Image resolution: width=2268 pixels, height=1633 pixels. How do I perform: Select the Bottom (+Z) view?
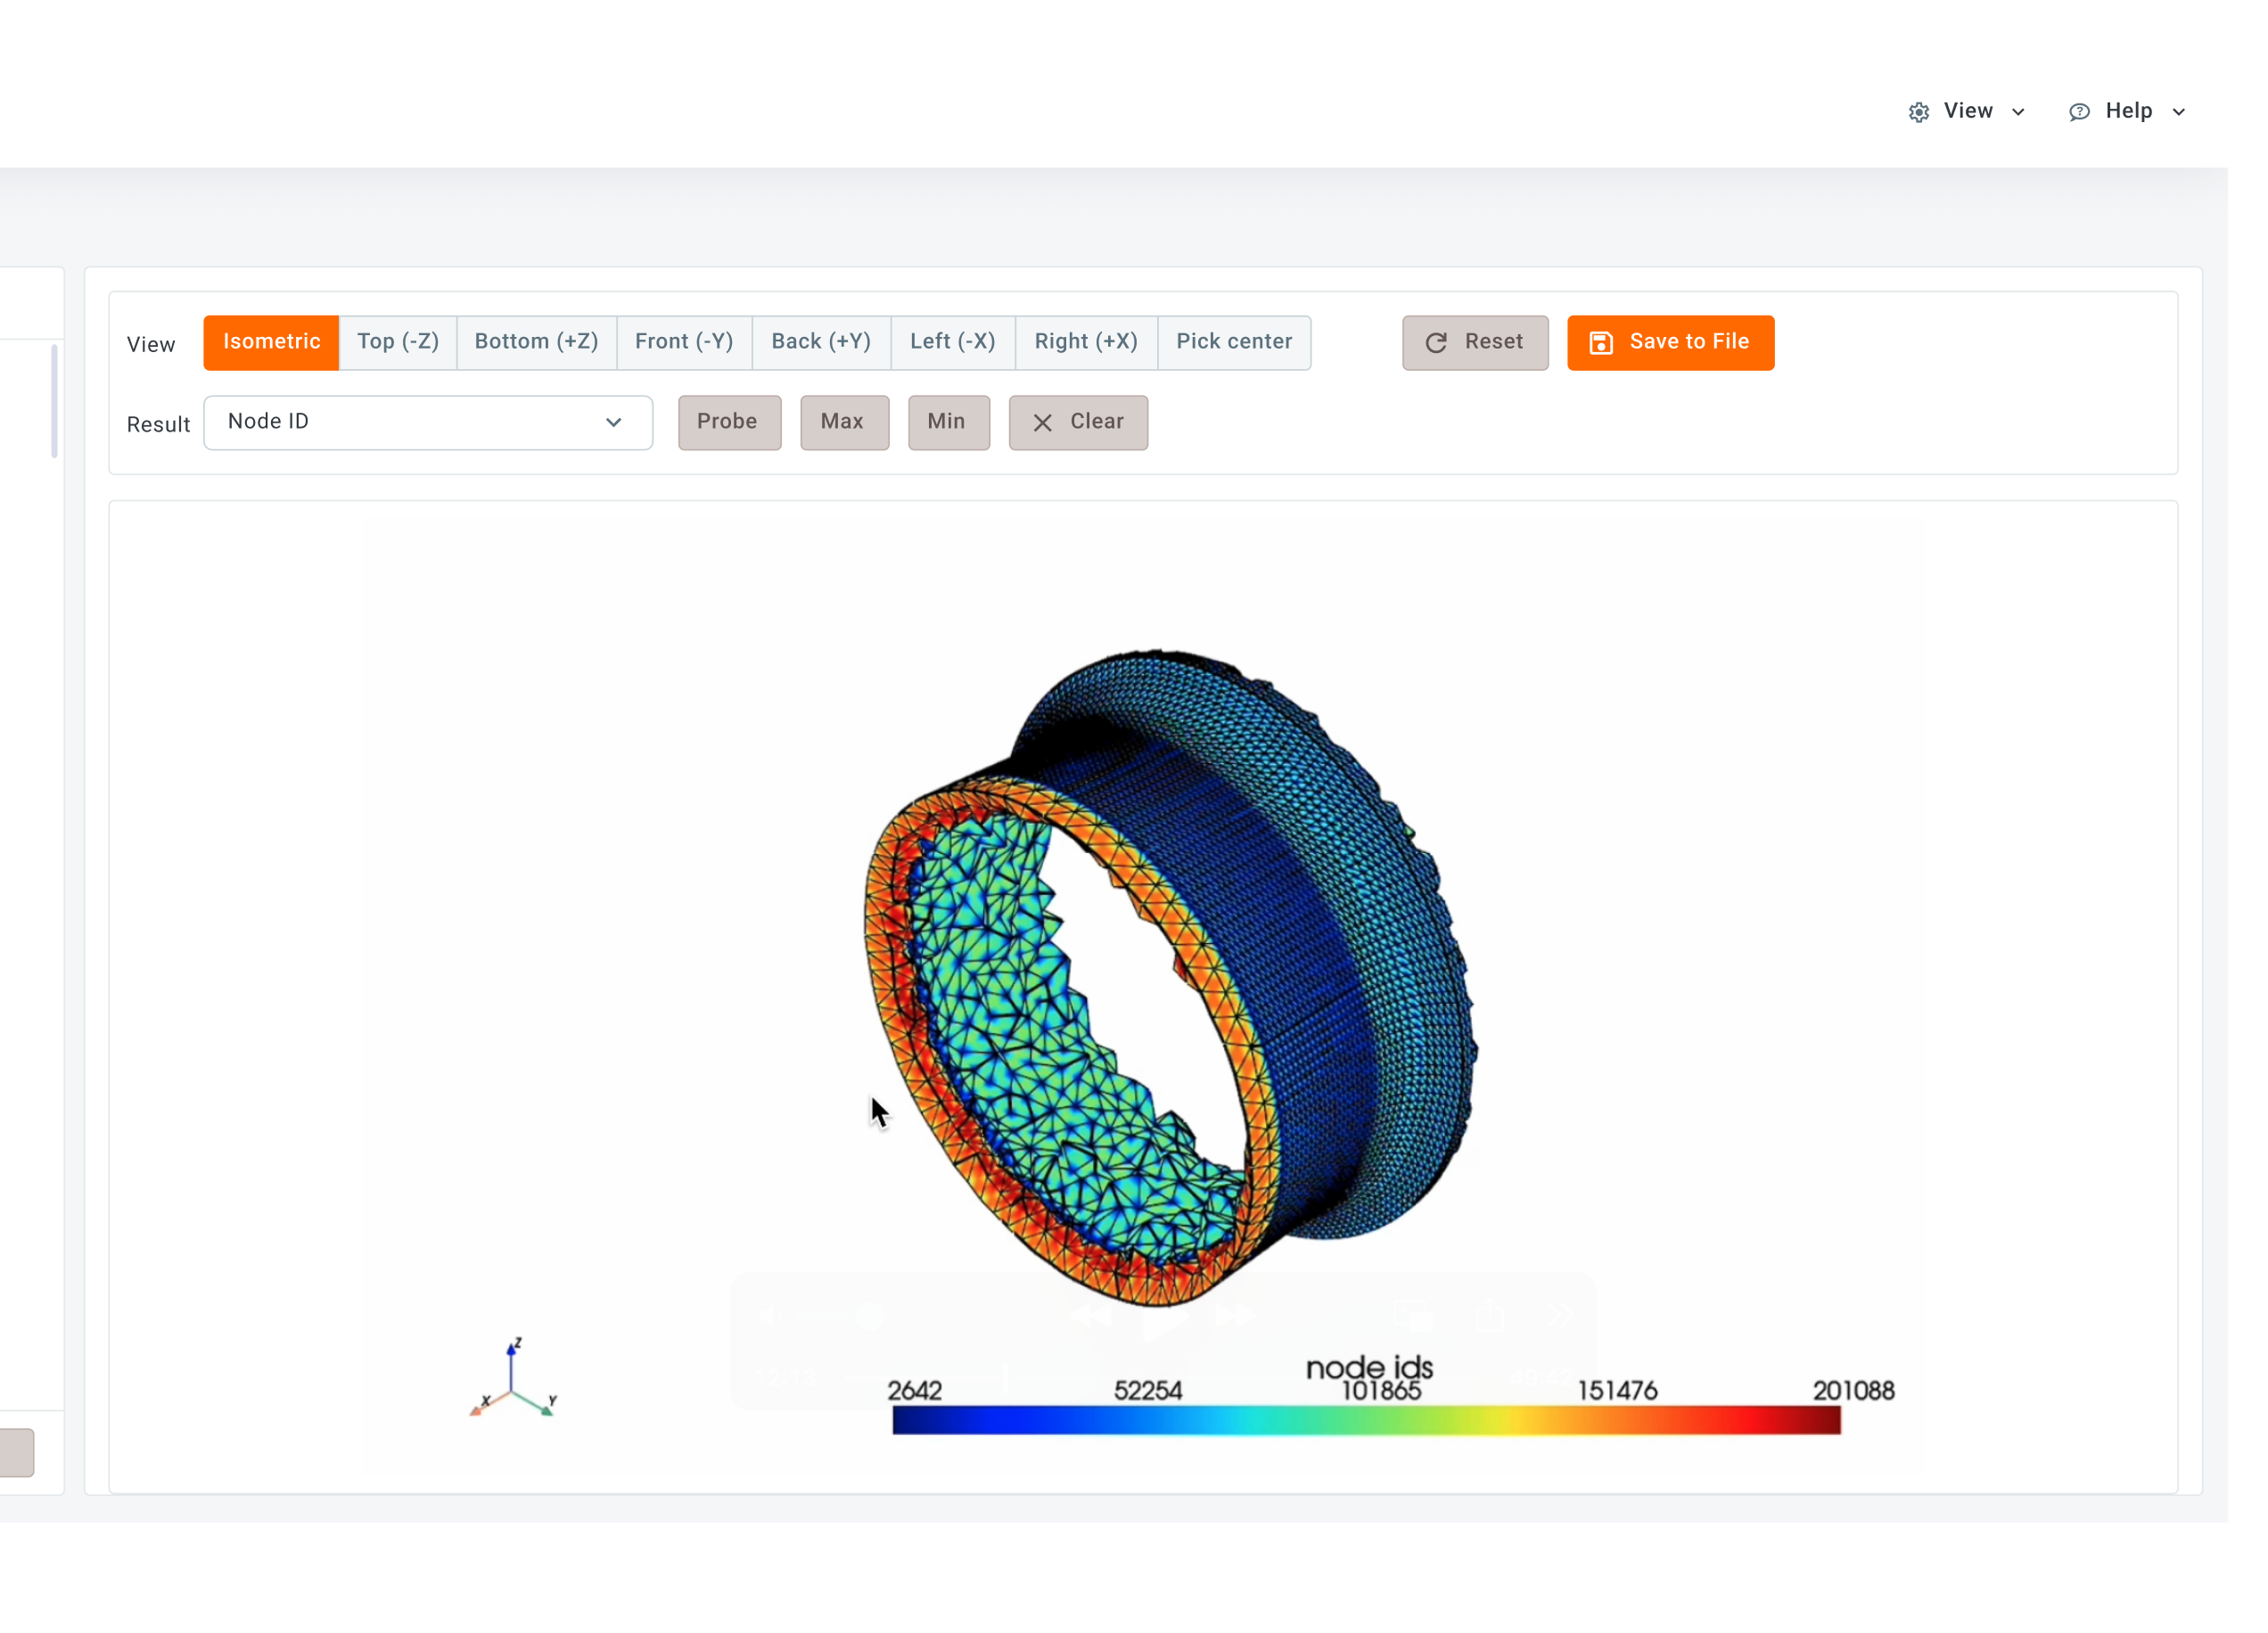536,342
